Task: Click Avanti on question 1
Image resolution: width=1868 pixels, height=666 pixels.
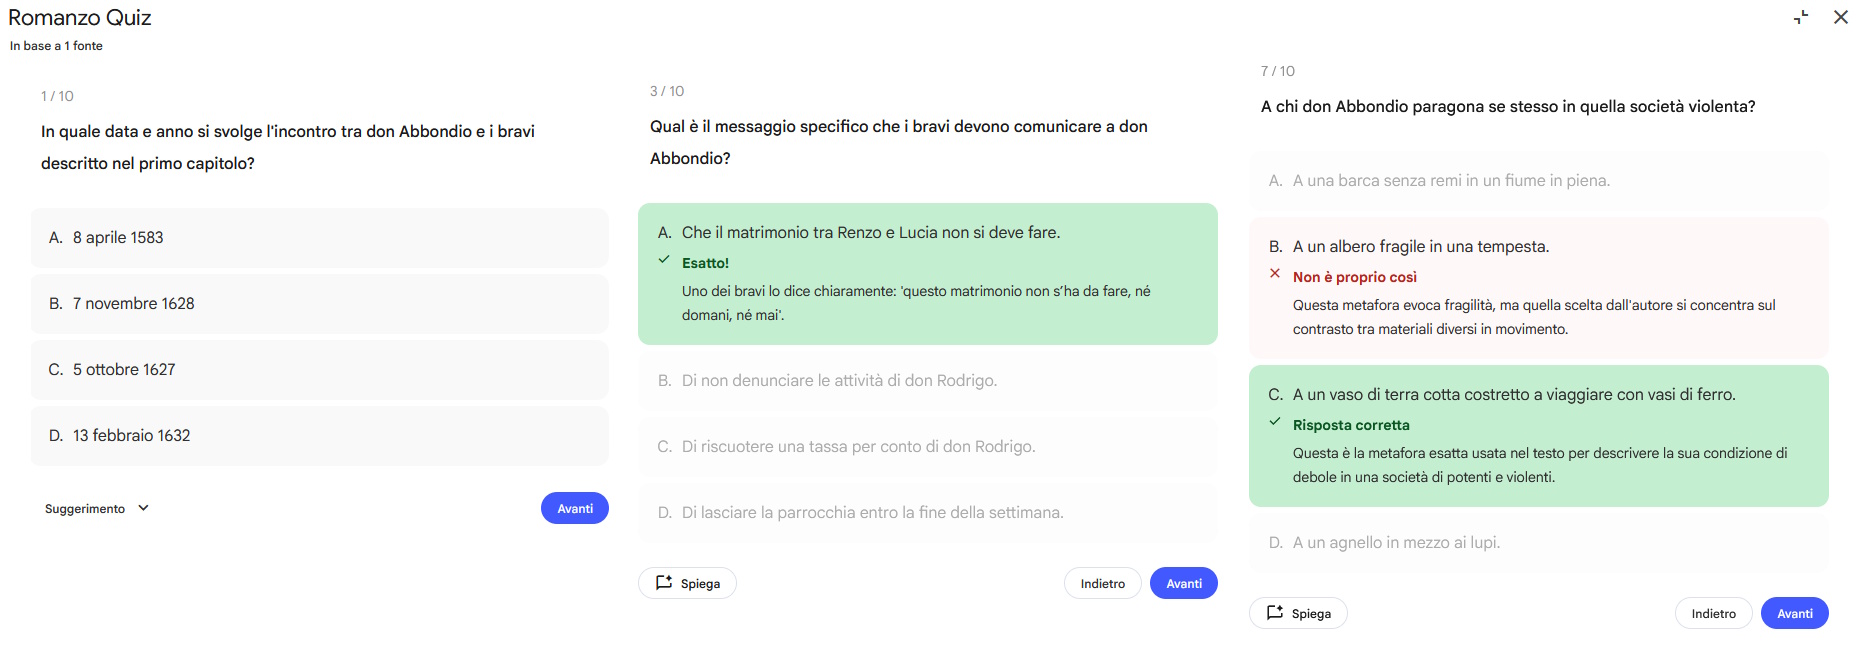Action: tap(574, 508)
